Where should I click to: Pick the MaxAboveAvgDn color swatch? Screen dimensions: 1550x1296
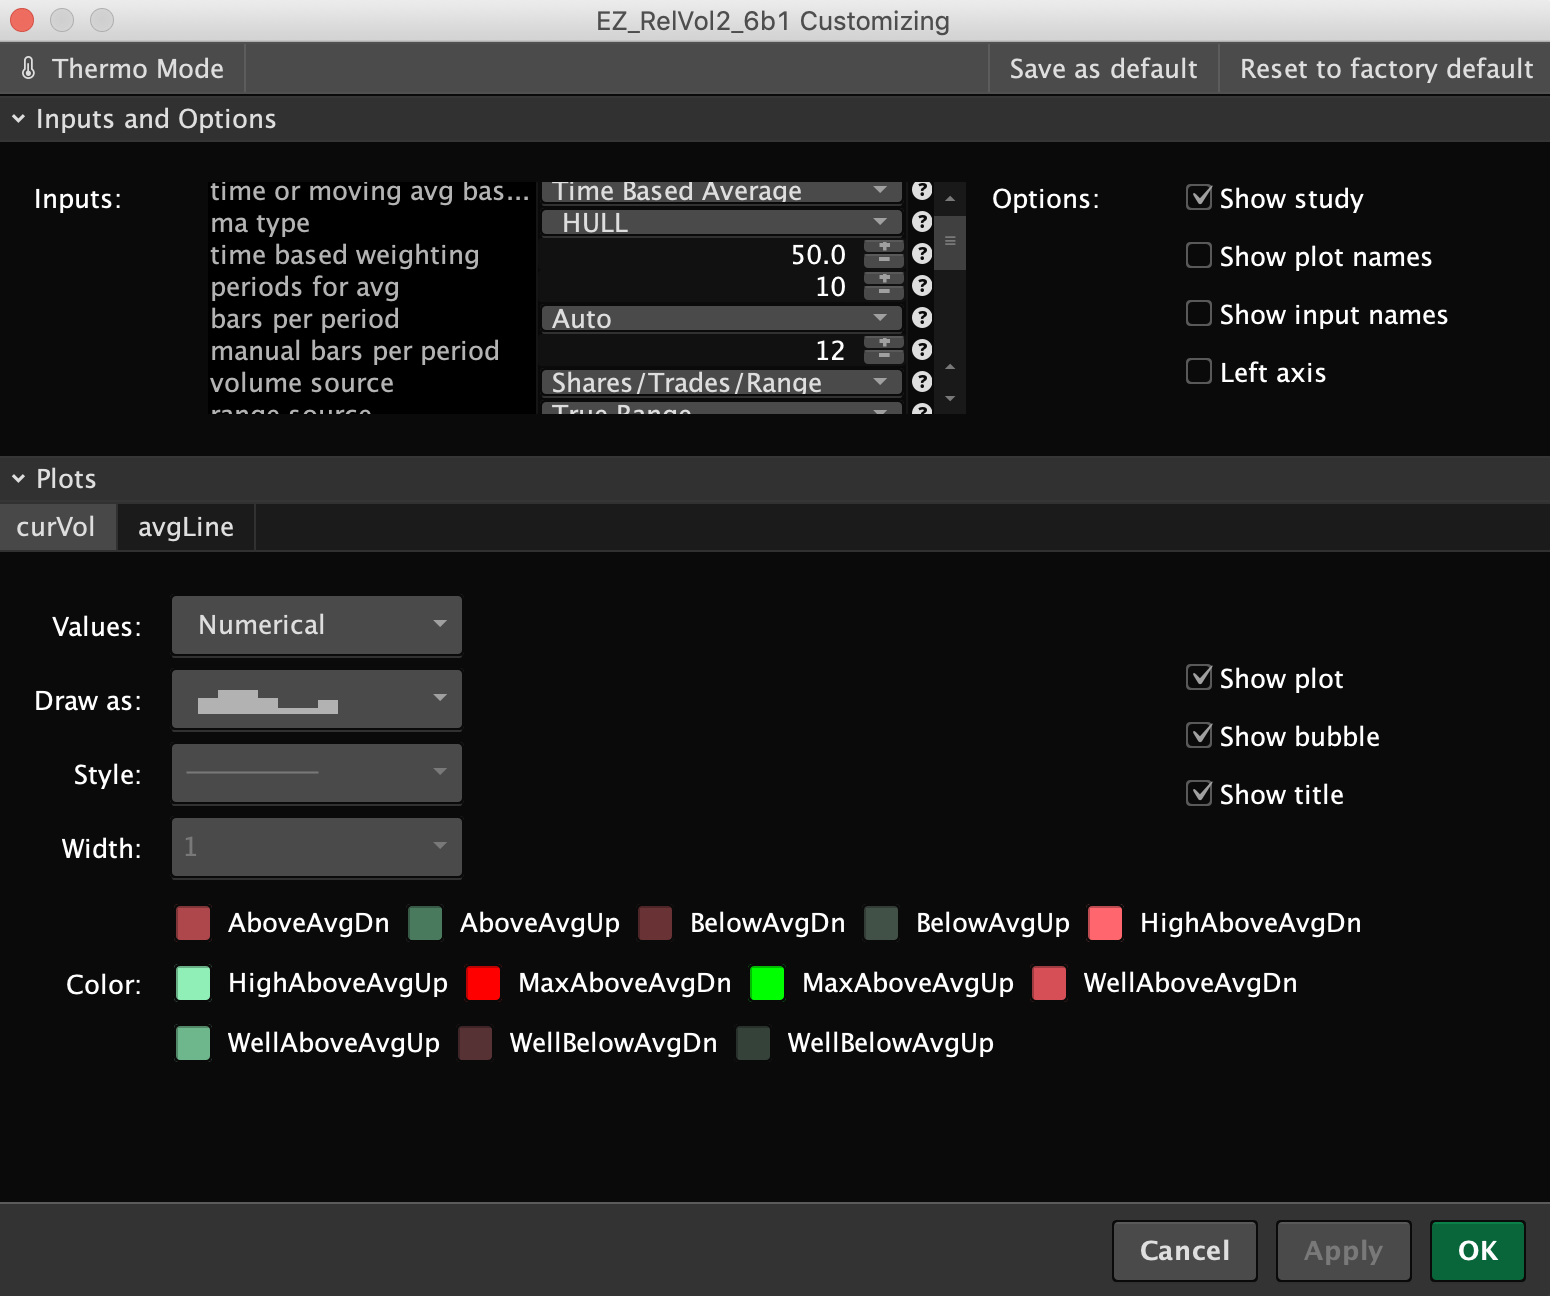(483, 983)
